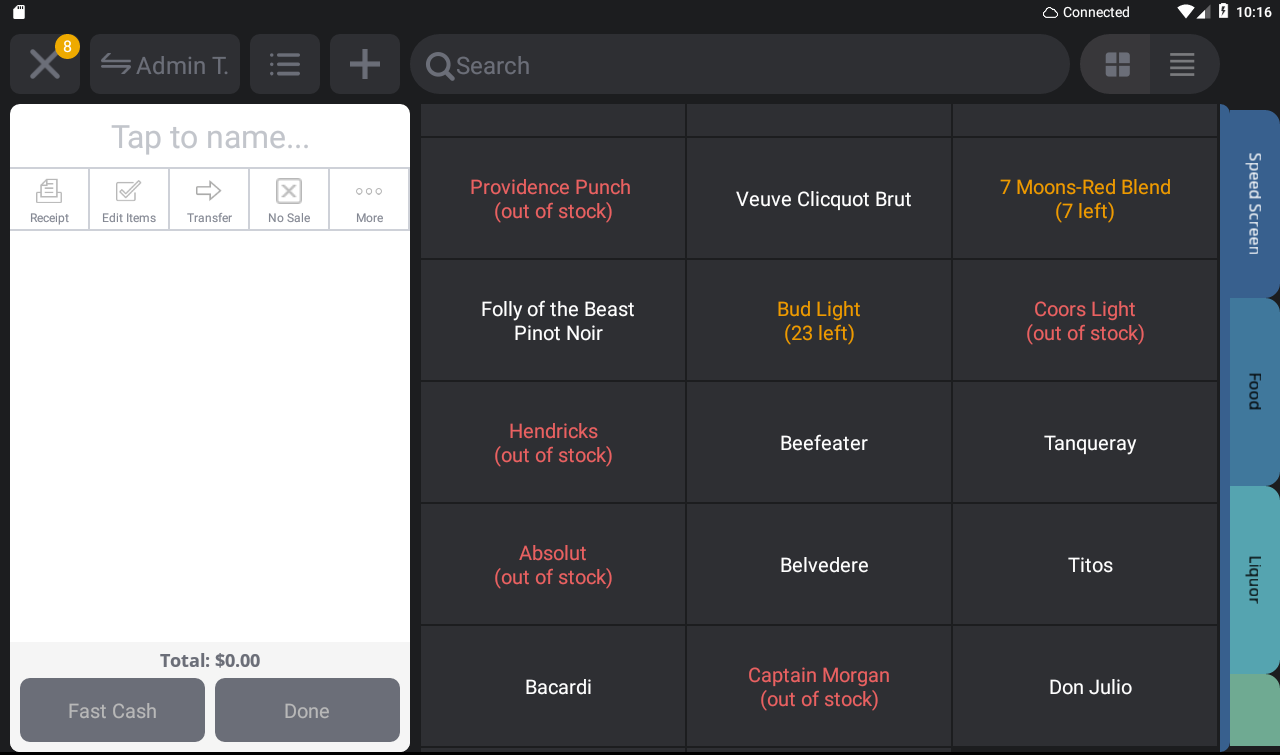Screen dimensions: 1280x755
Task: Record a No Sale
Action: [x=289, y=200]
